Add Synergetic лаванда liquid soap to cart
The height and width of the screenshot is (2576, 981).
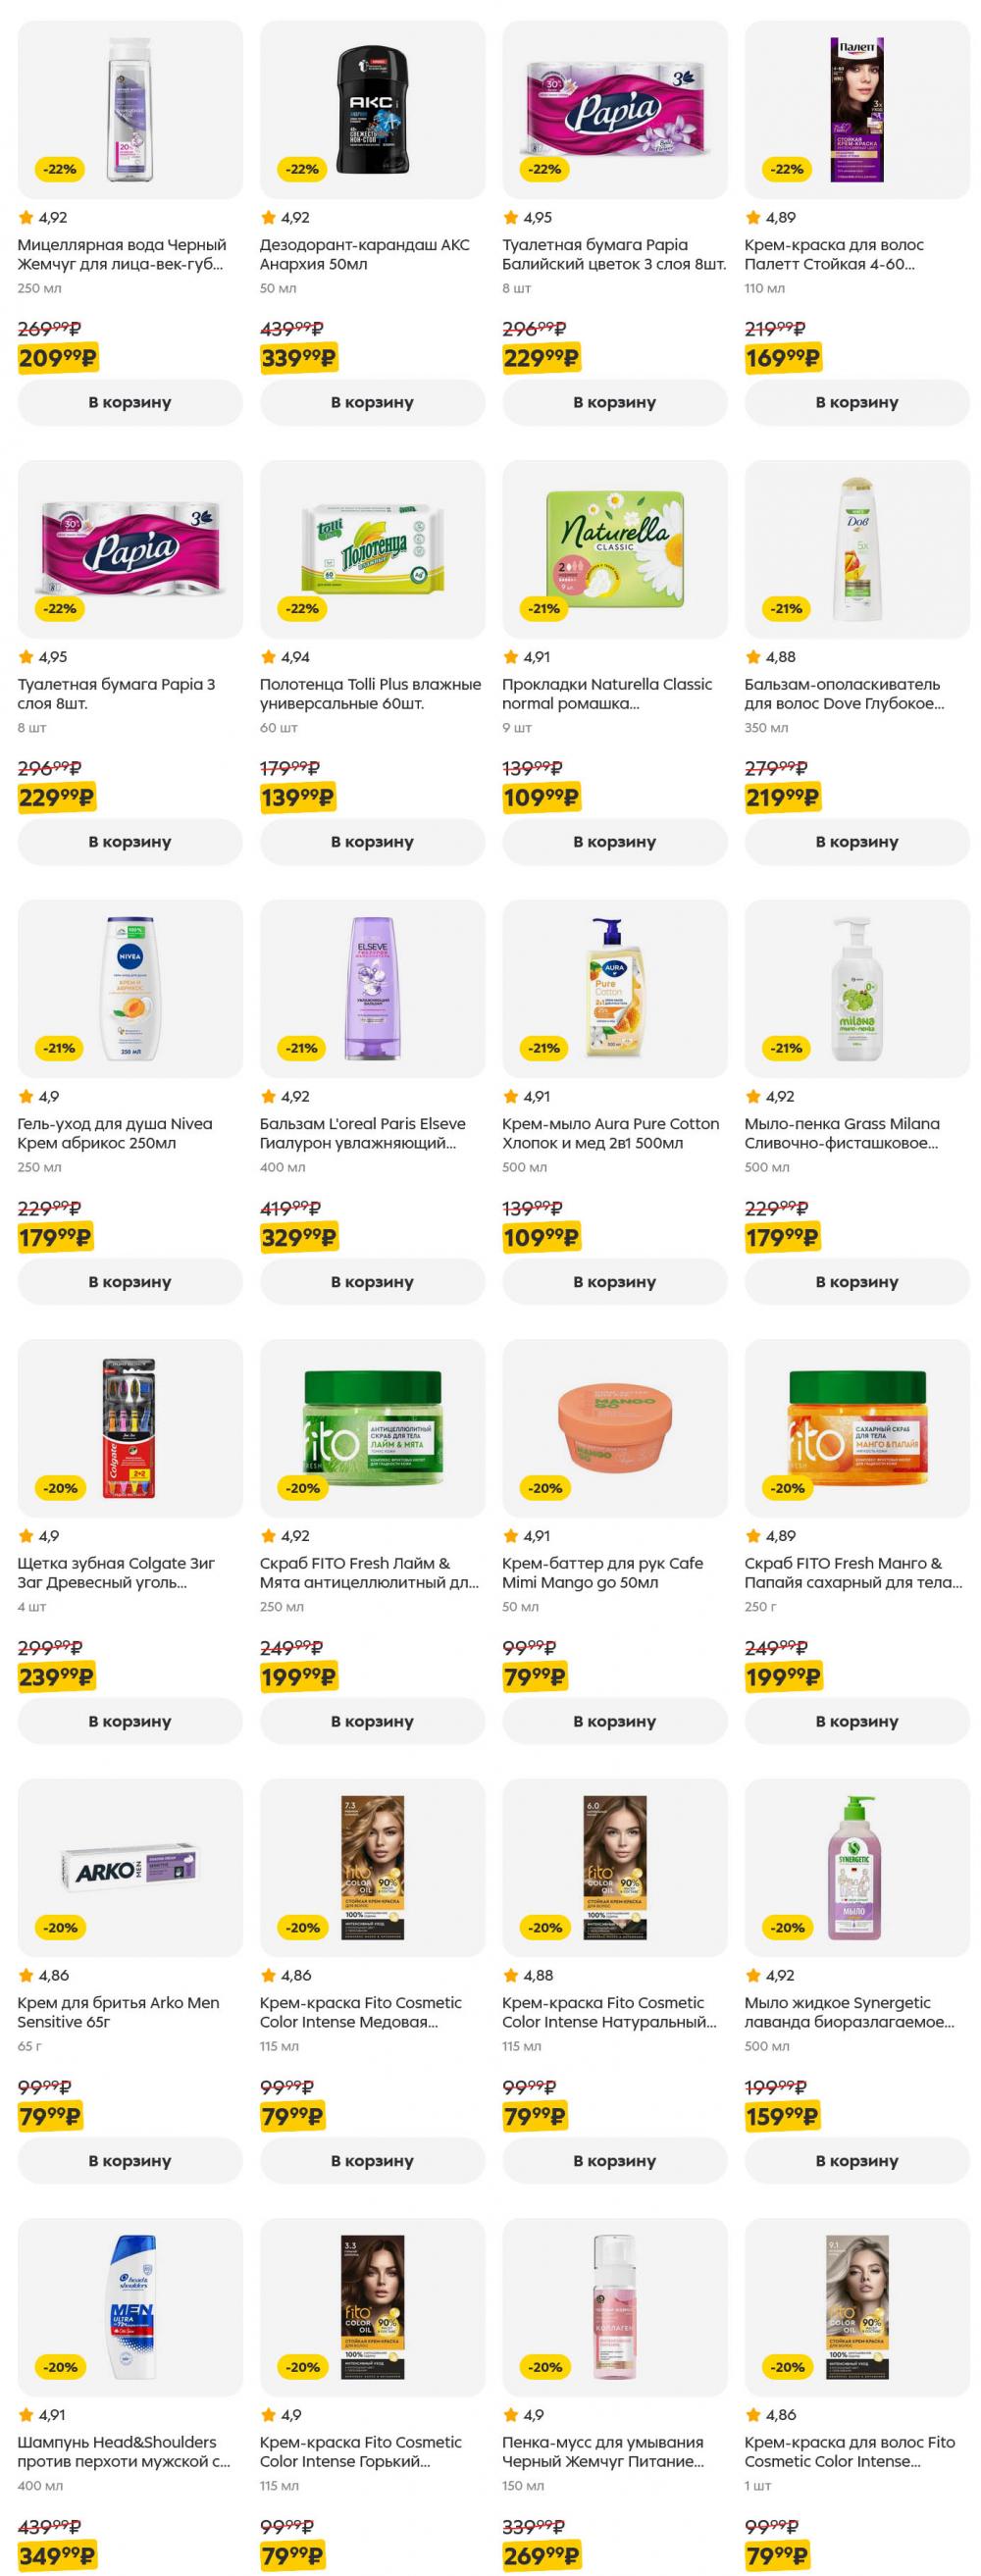857,2162
